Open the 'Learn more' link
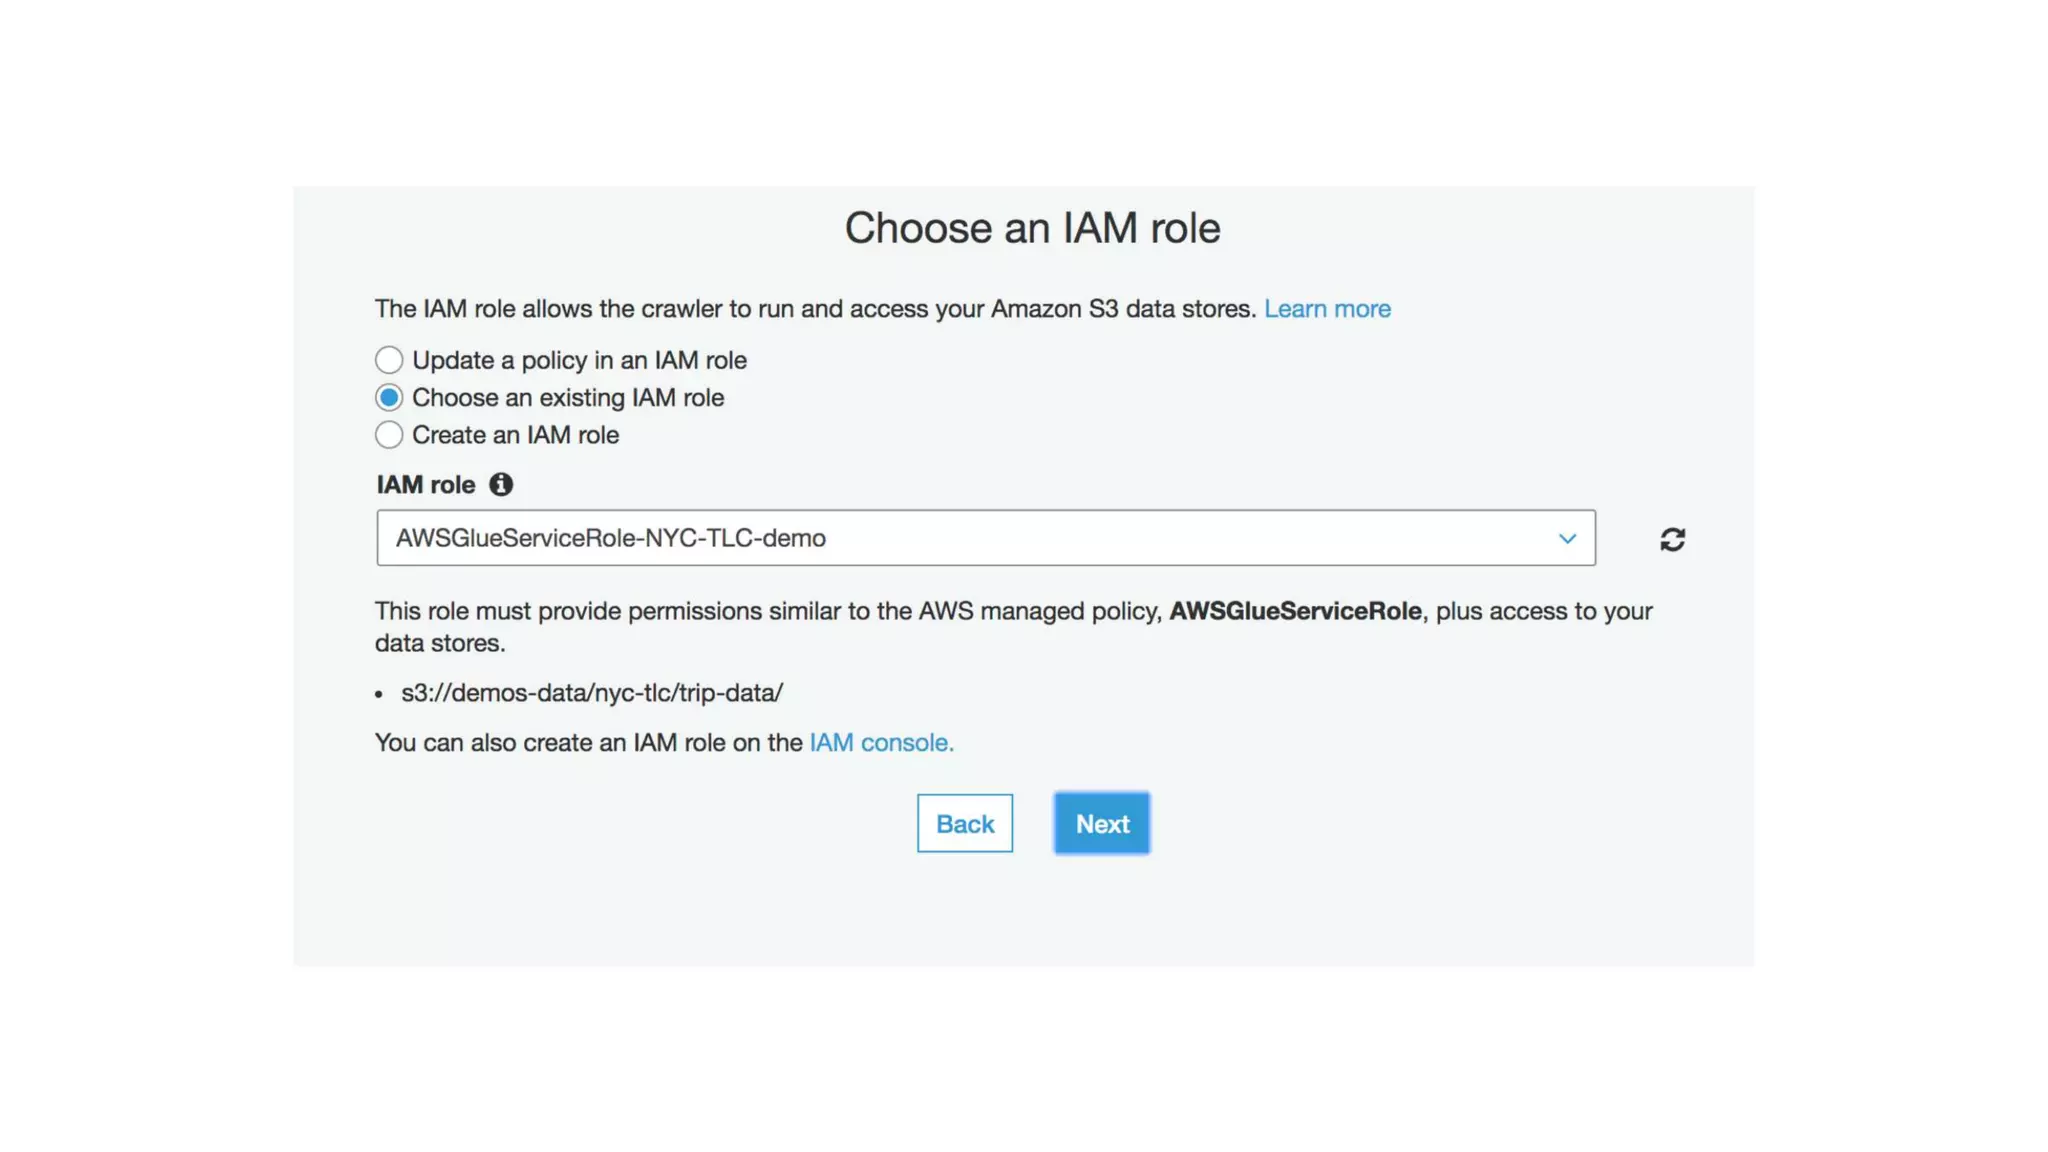2048x1152 pixels. (x=1327, y=309)
